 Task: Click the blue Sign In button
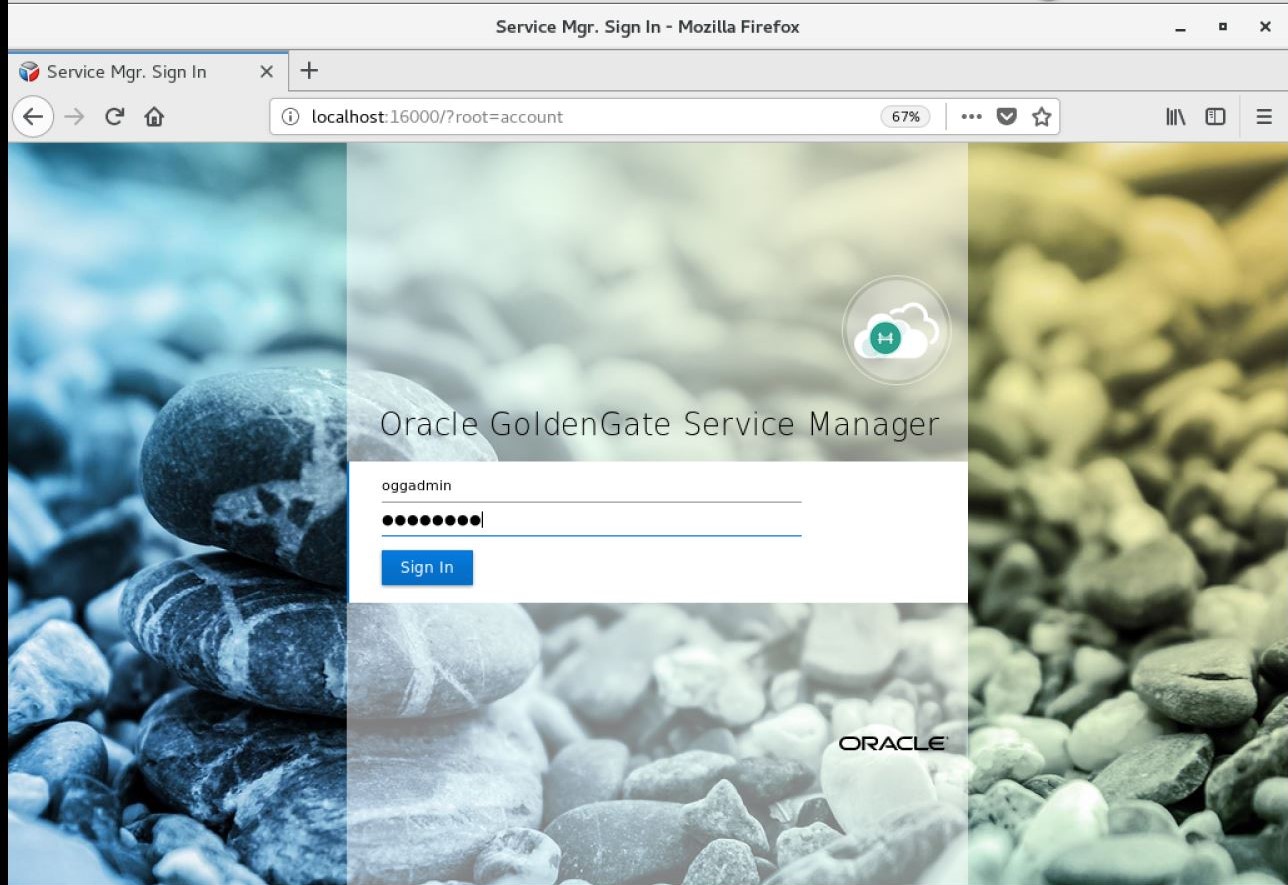coord(427,568)
